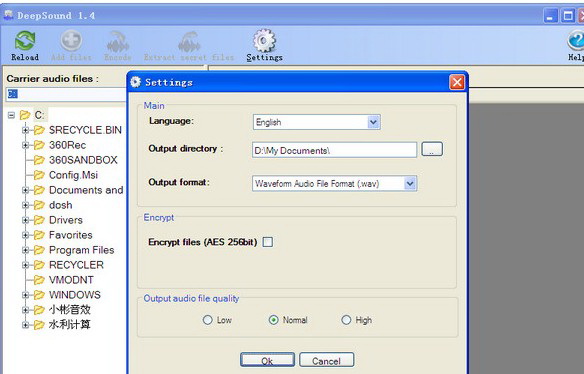This screenshot has height=374, width=584.
Task: Click the Extract secret files icon
Action: click(189, 42)
